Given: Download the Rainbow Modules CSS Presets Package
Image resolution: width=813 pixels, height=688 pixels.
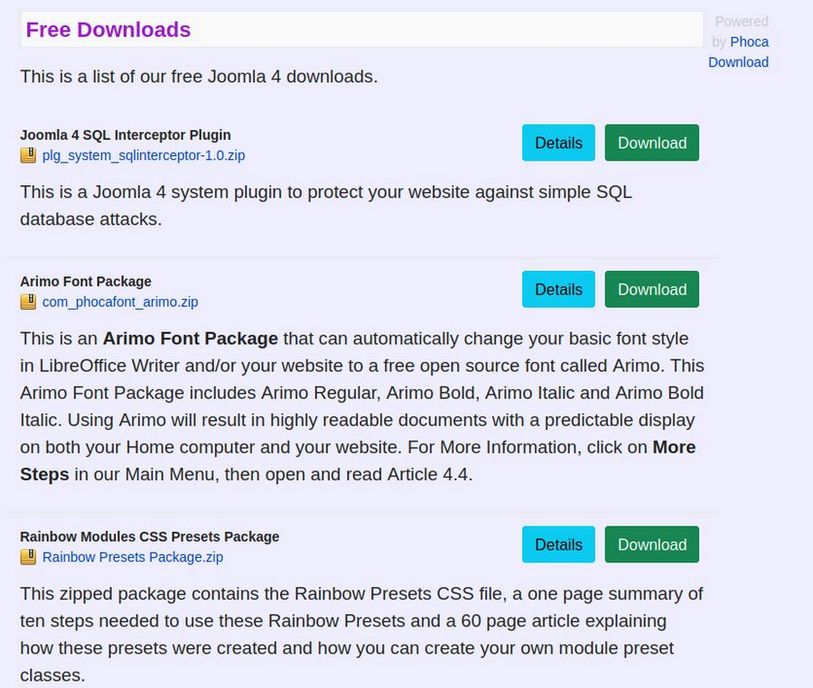Looking at the screenshot, I should [x=652, y=545].
